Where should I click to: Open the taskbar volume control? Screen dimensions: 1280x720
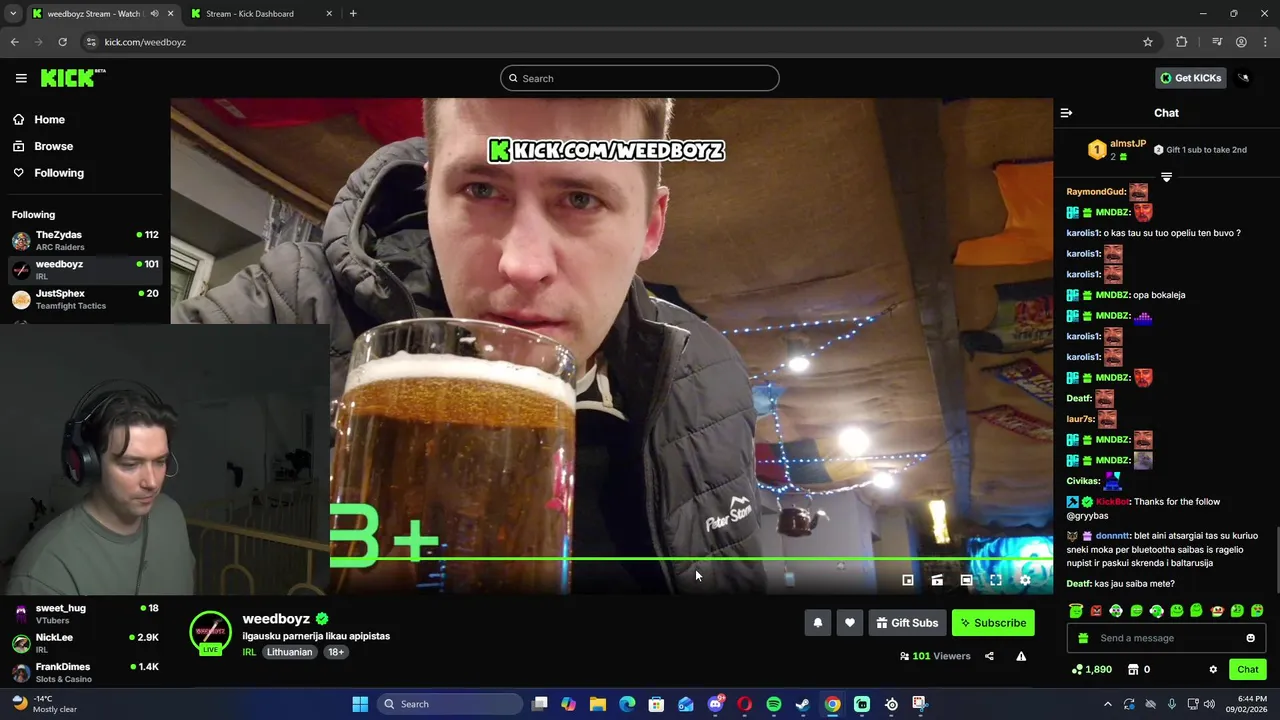1209,704
